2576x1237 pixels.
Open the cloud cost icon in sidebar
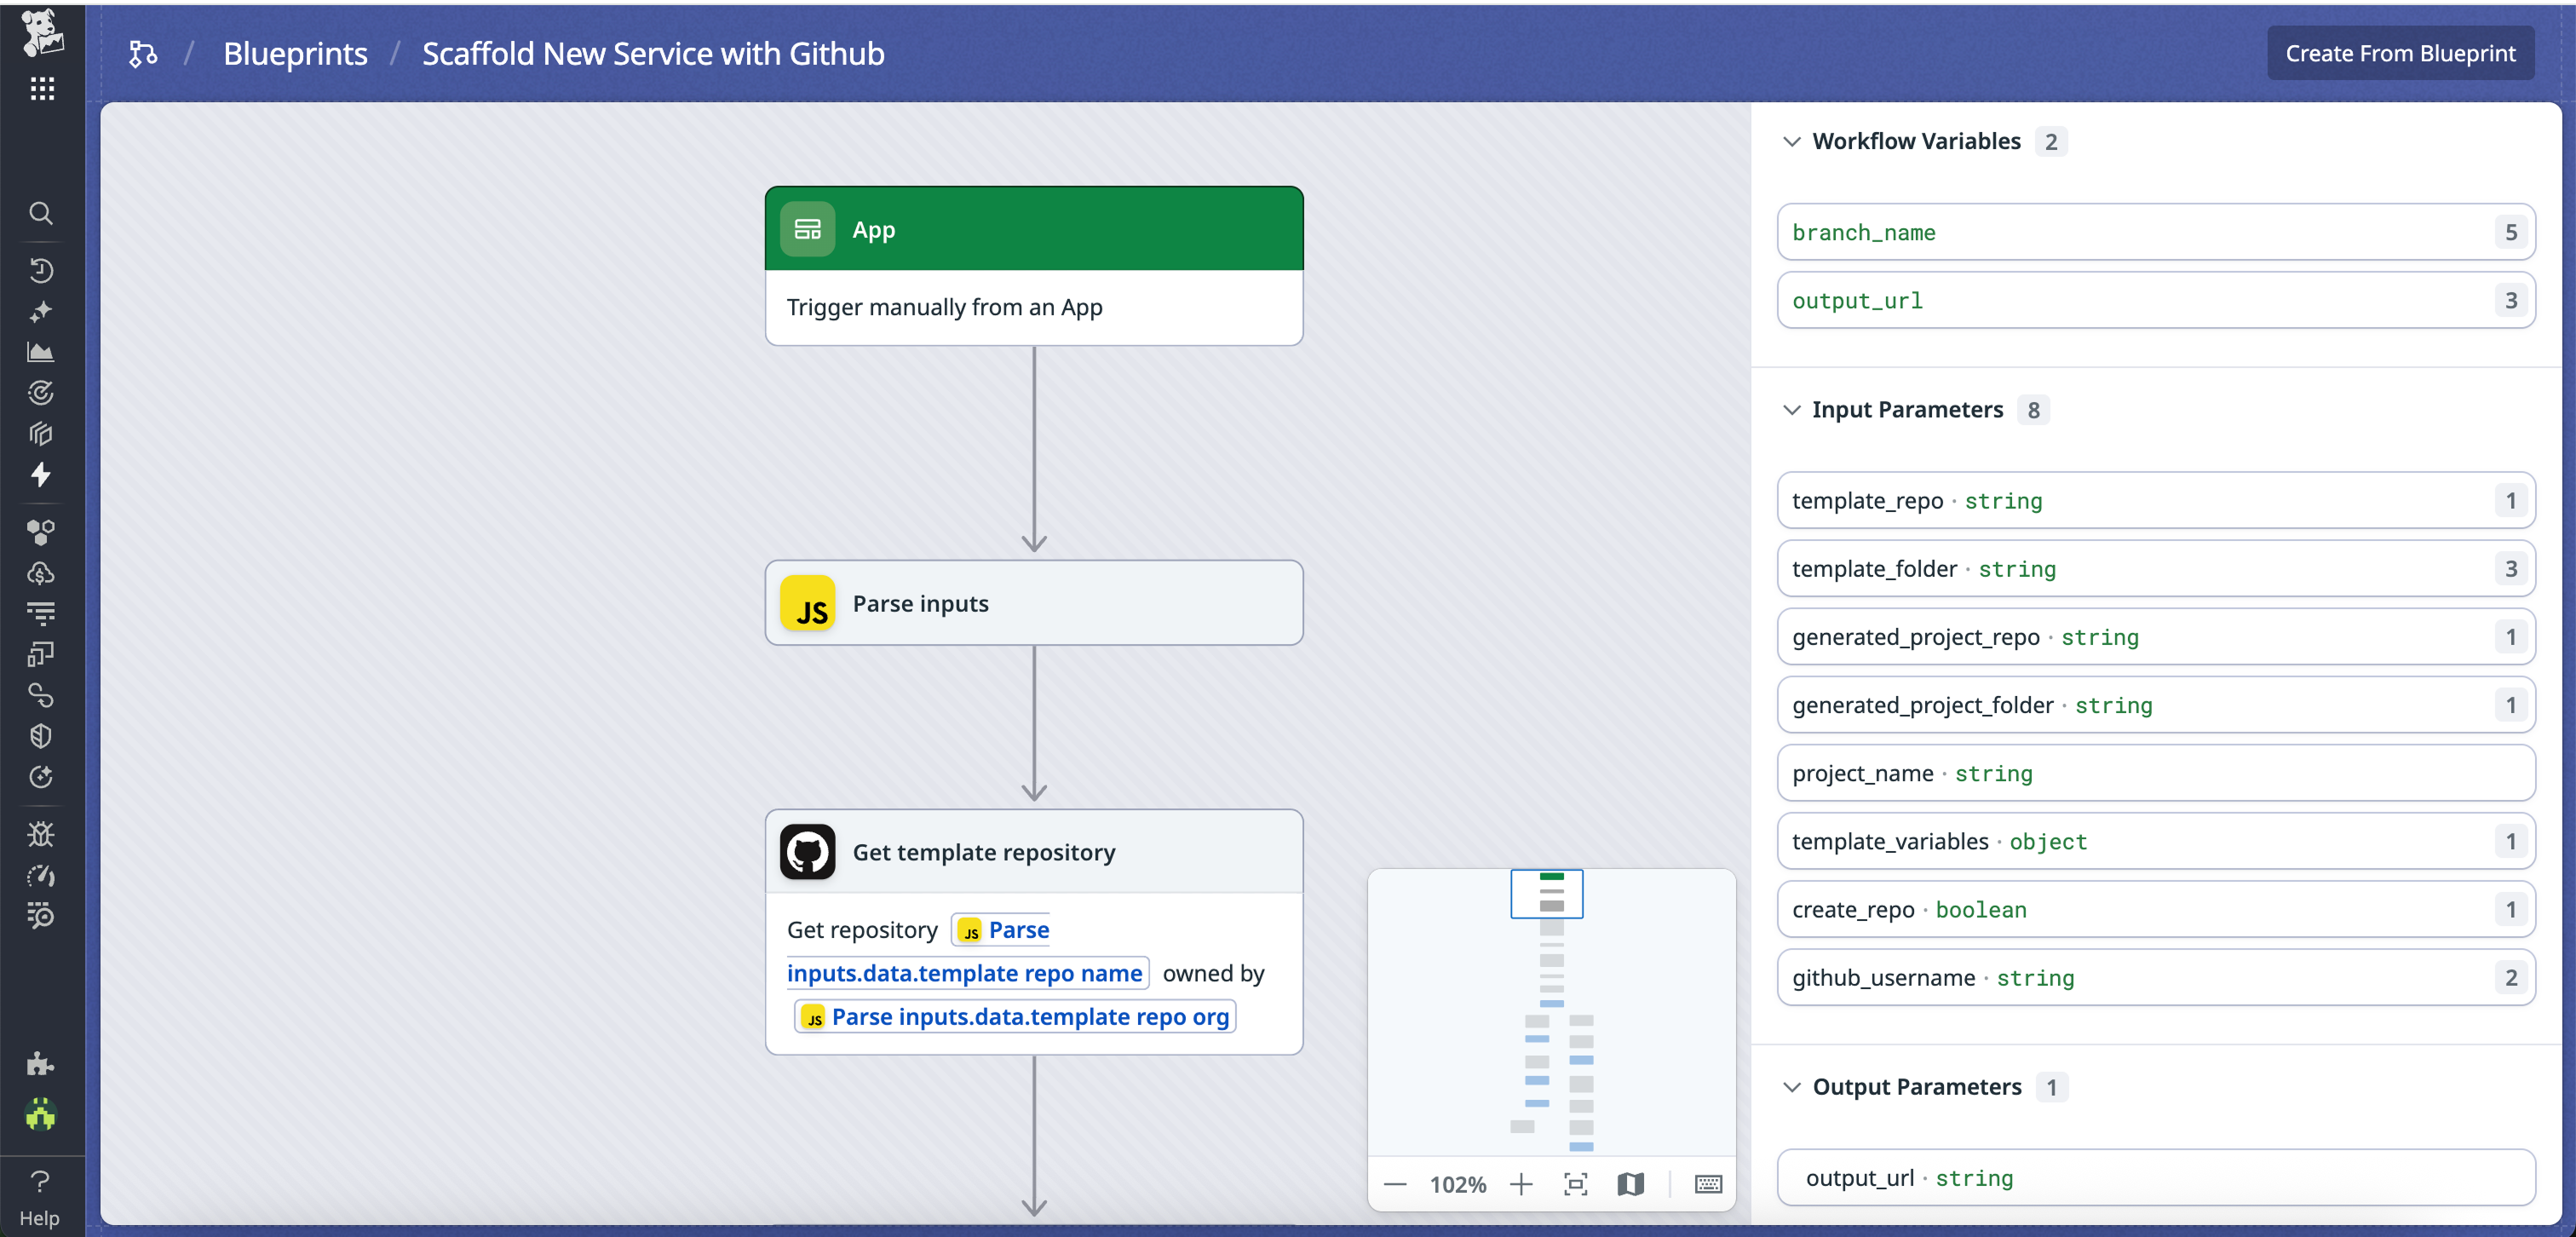41,573
